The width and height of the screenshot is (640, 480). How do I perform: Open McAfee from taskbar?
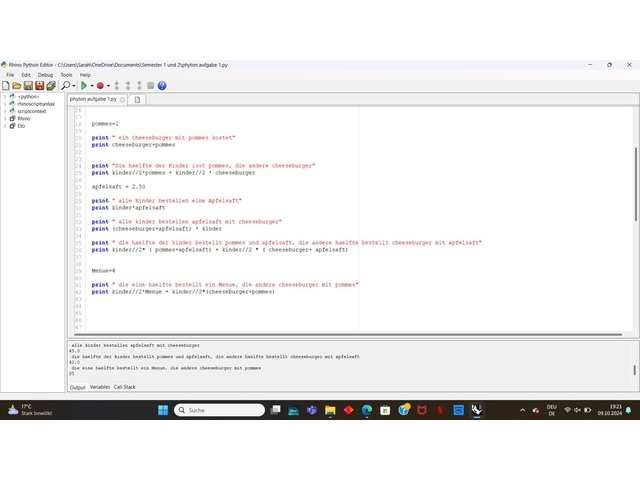422,410
